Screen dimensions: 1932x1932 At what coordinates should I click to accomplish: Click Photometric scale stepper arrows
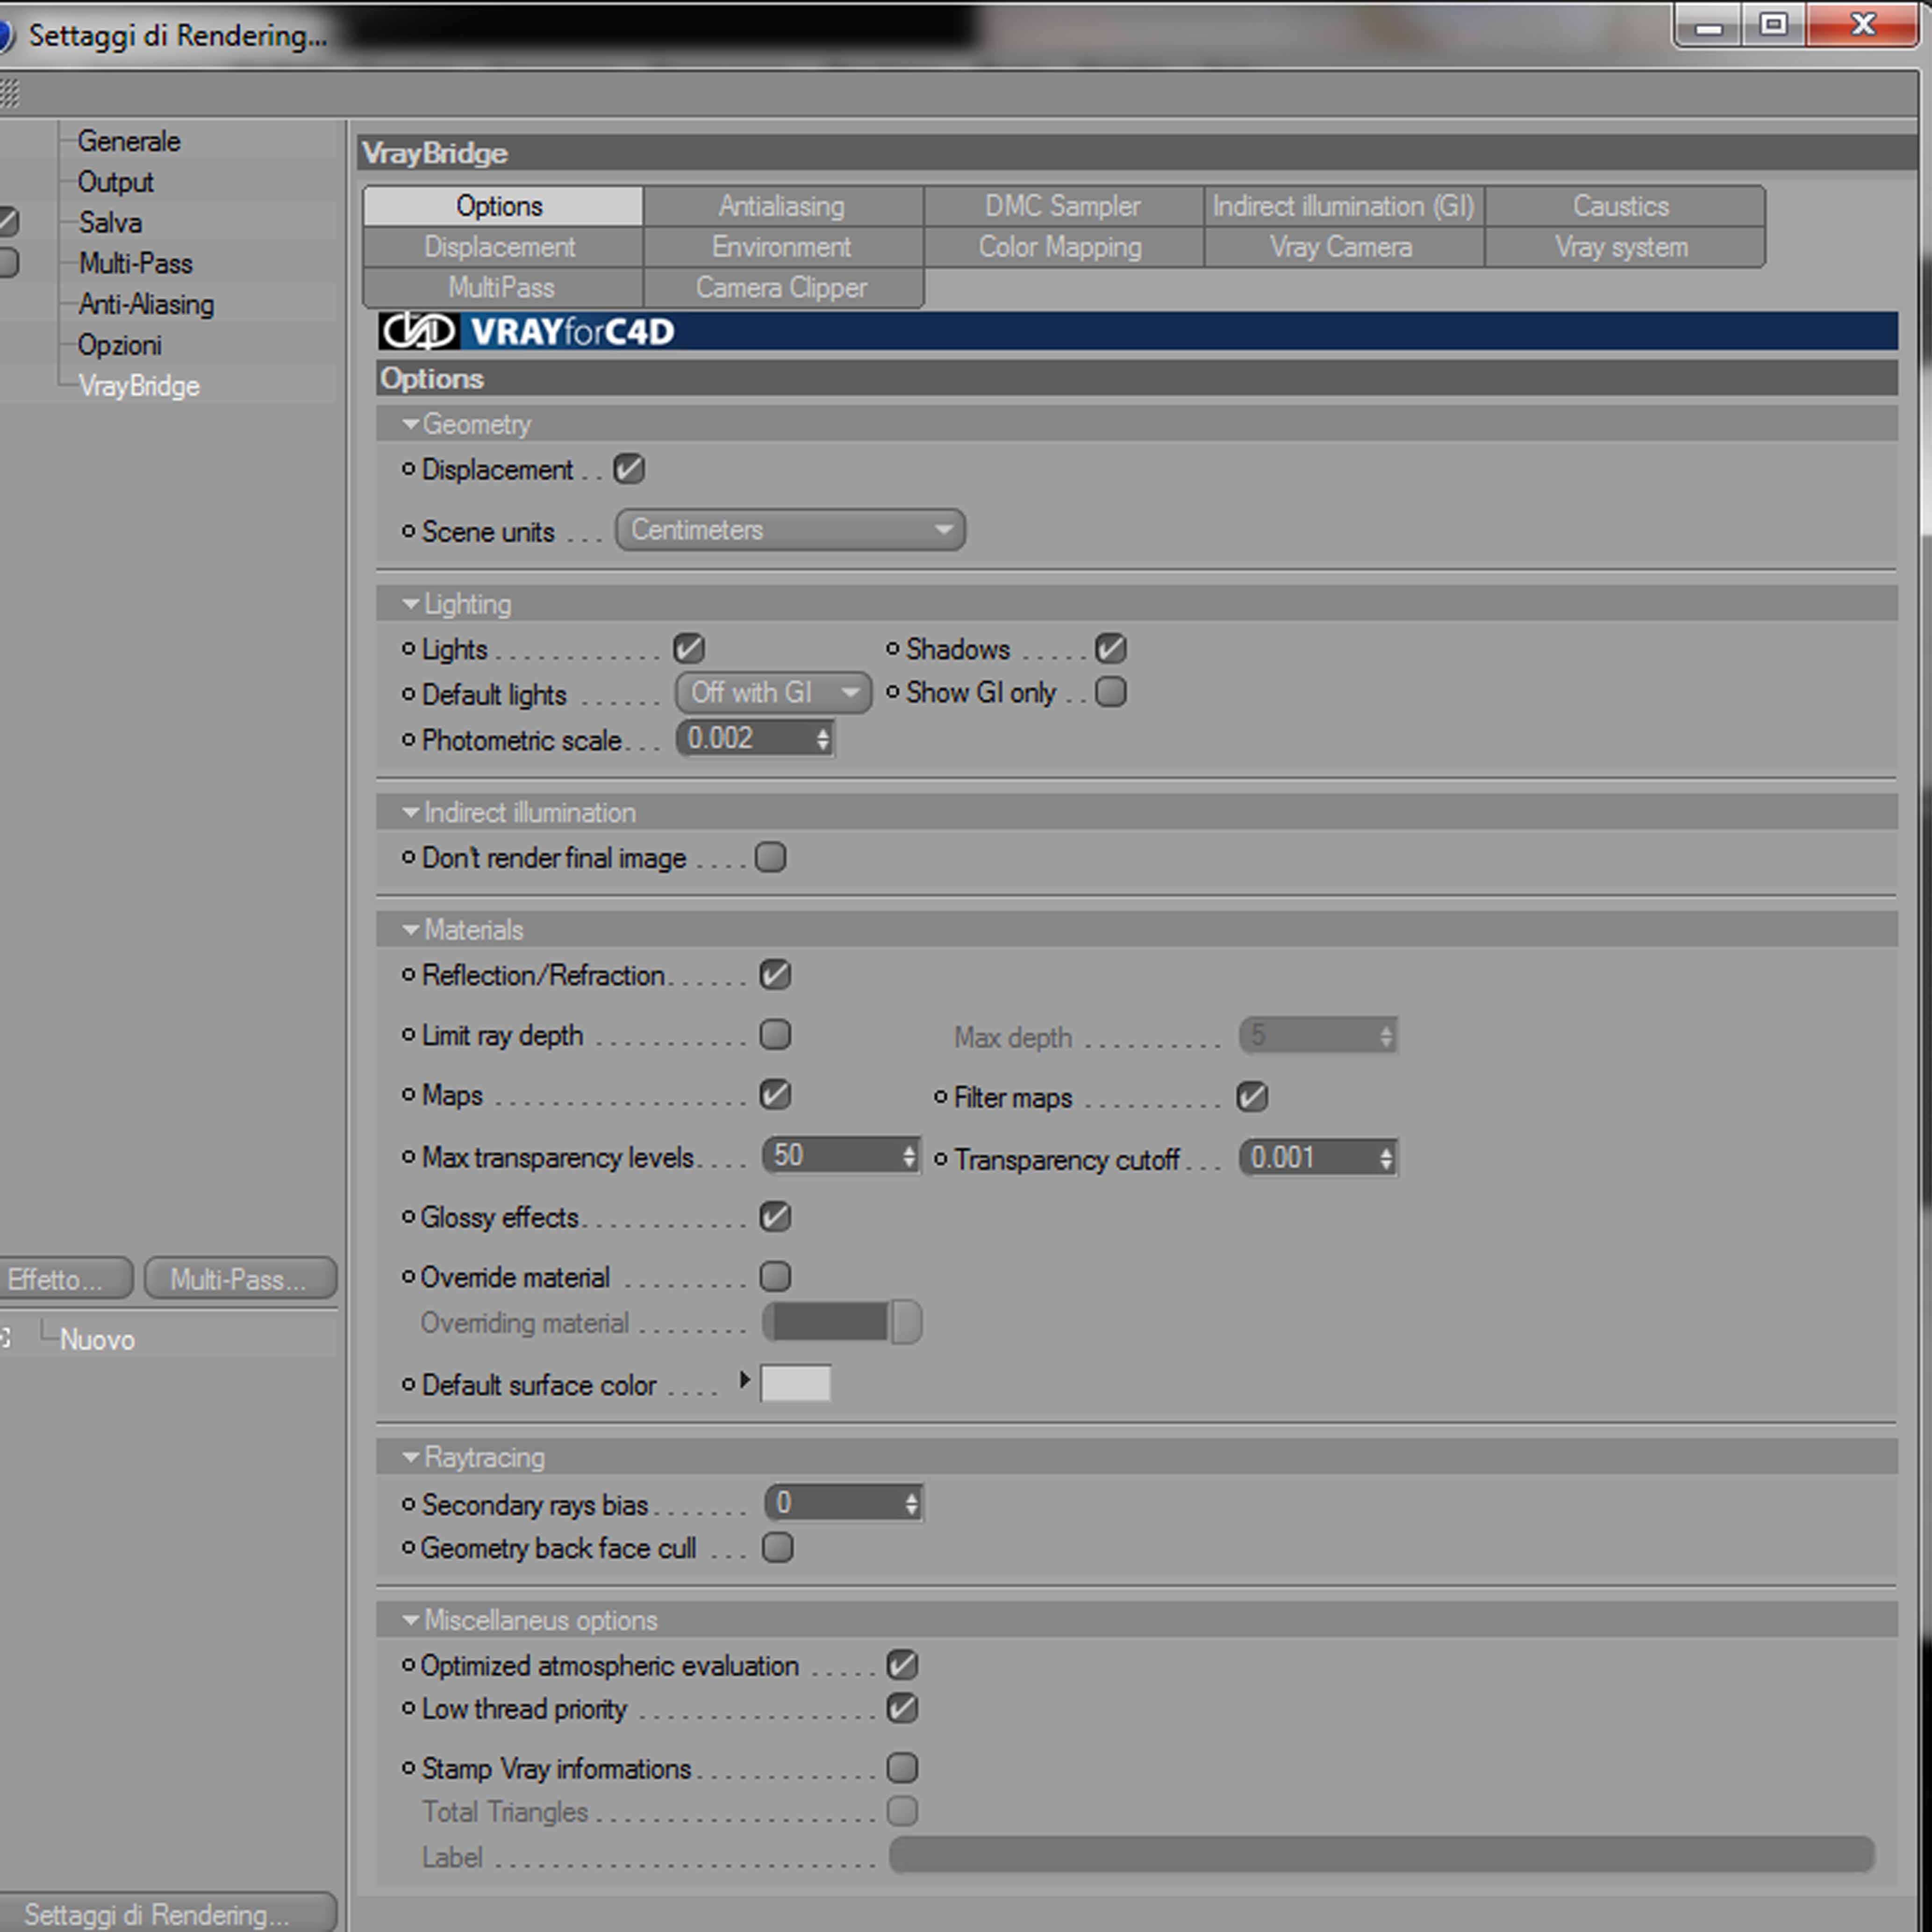point(822,739)
